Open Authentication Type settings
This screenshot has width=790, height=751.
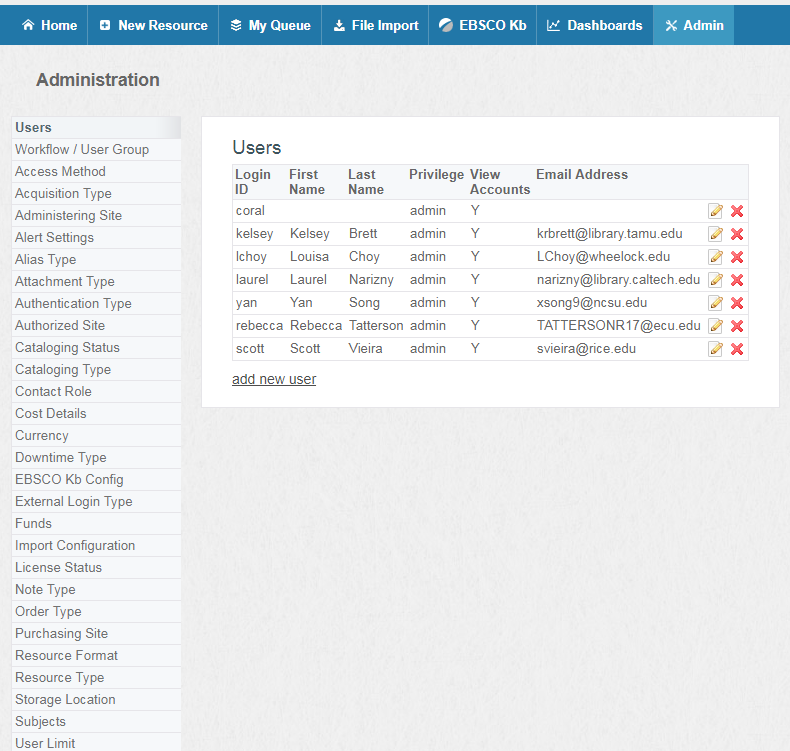96,304
